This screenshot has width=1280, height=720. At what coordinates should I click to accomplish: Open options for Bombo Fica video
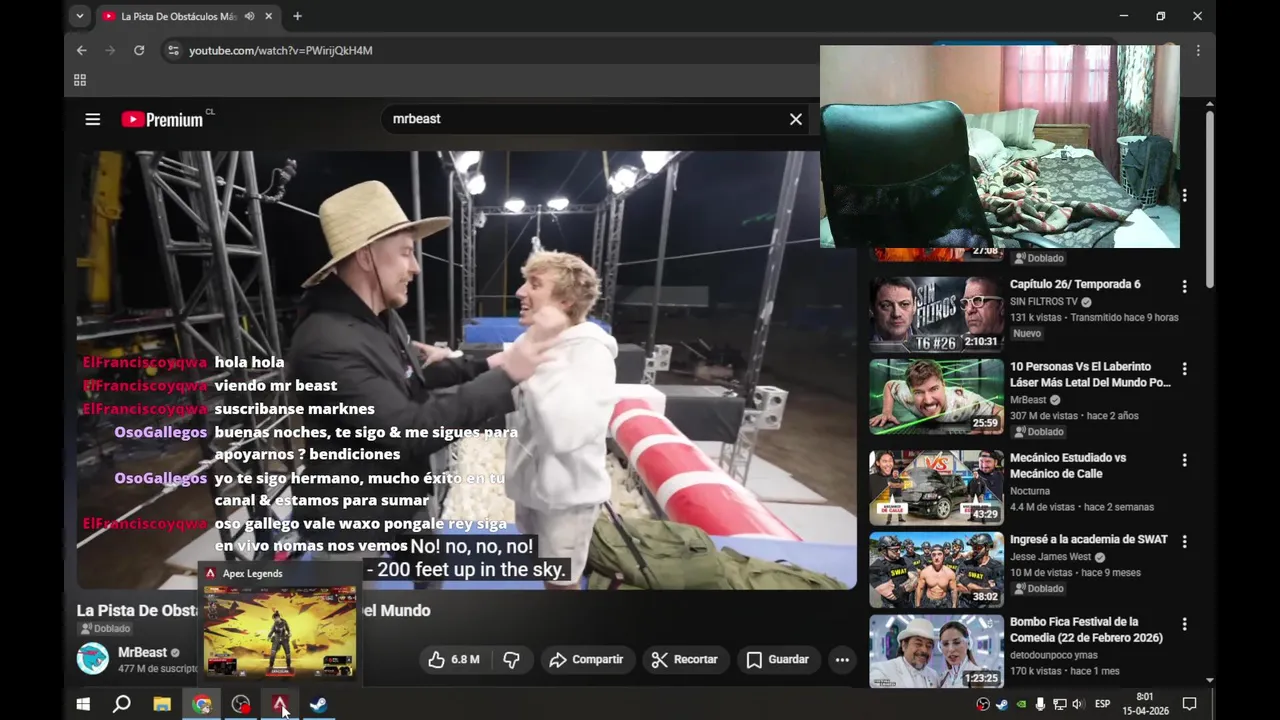click(1184, 623)
